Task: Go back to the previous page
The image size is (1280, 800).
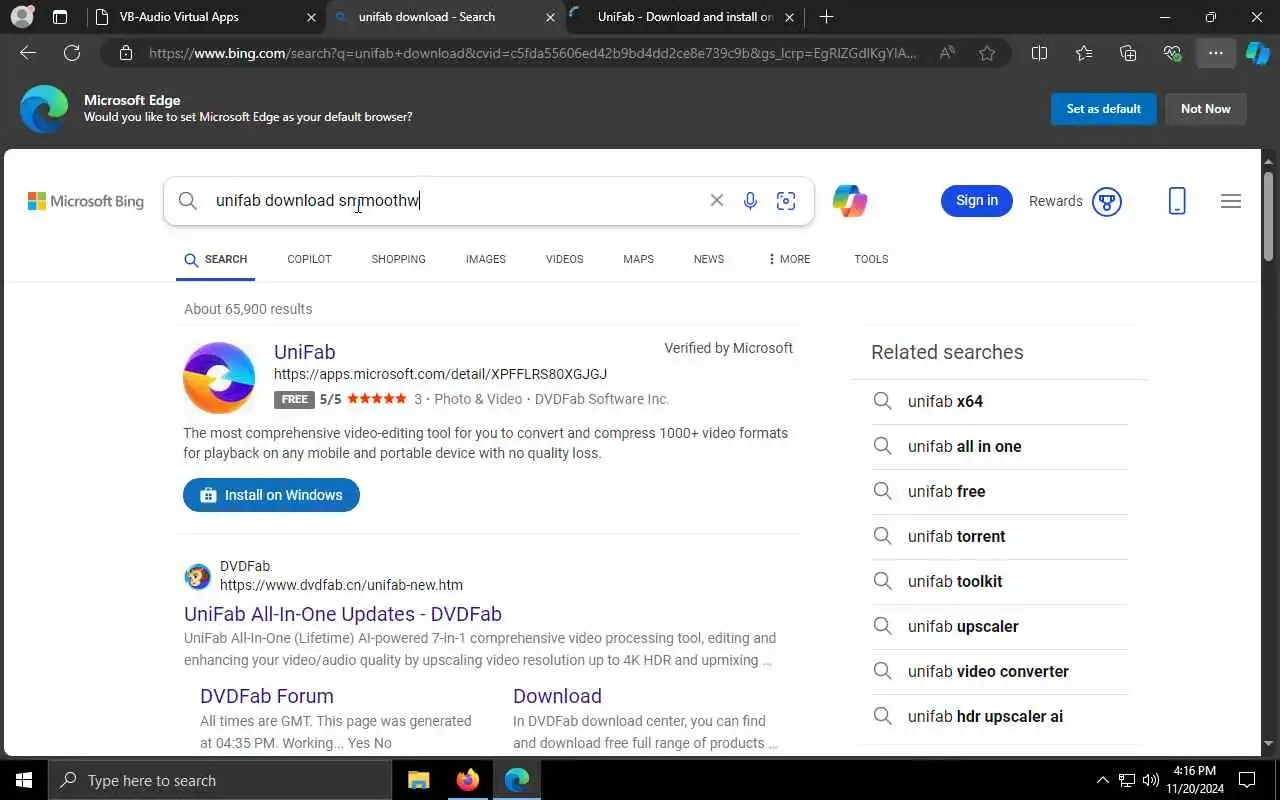Action: [x=28, y=53]
